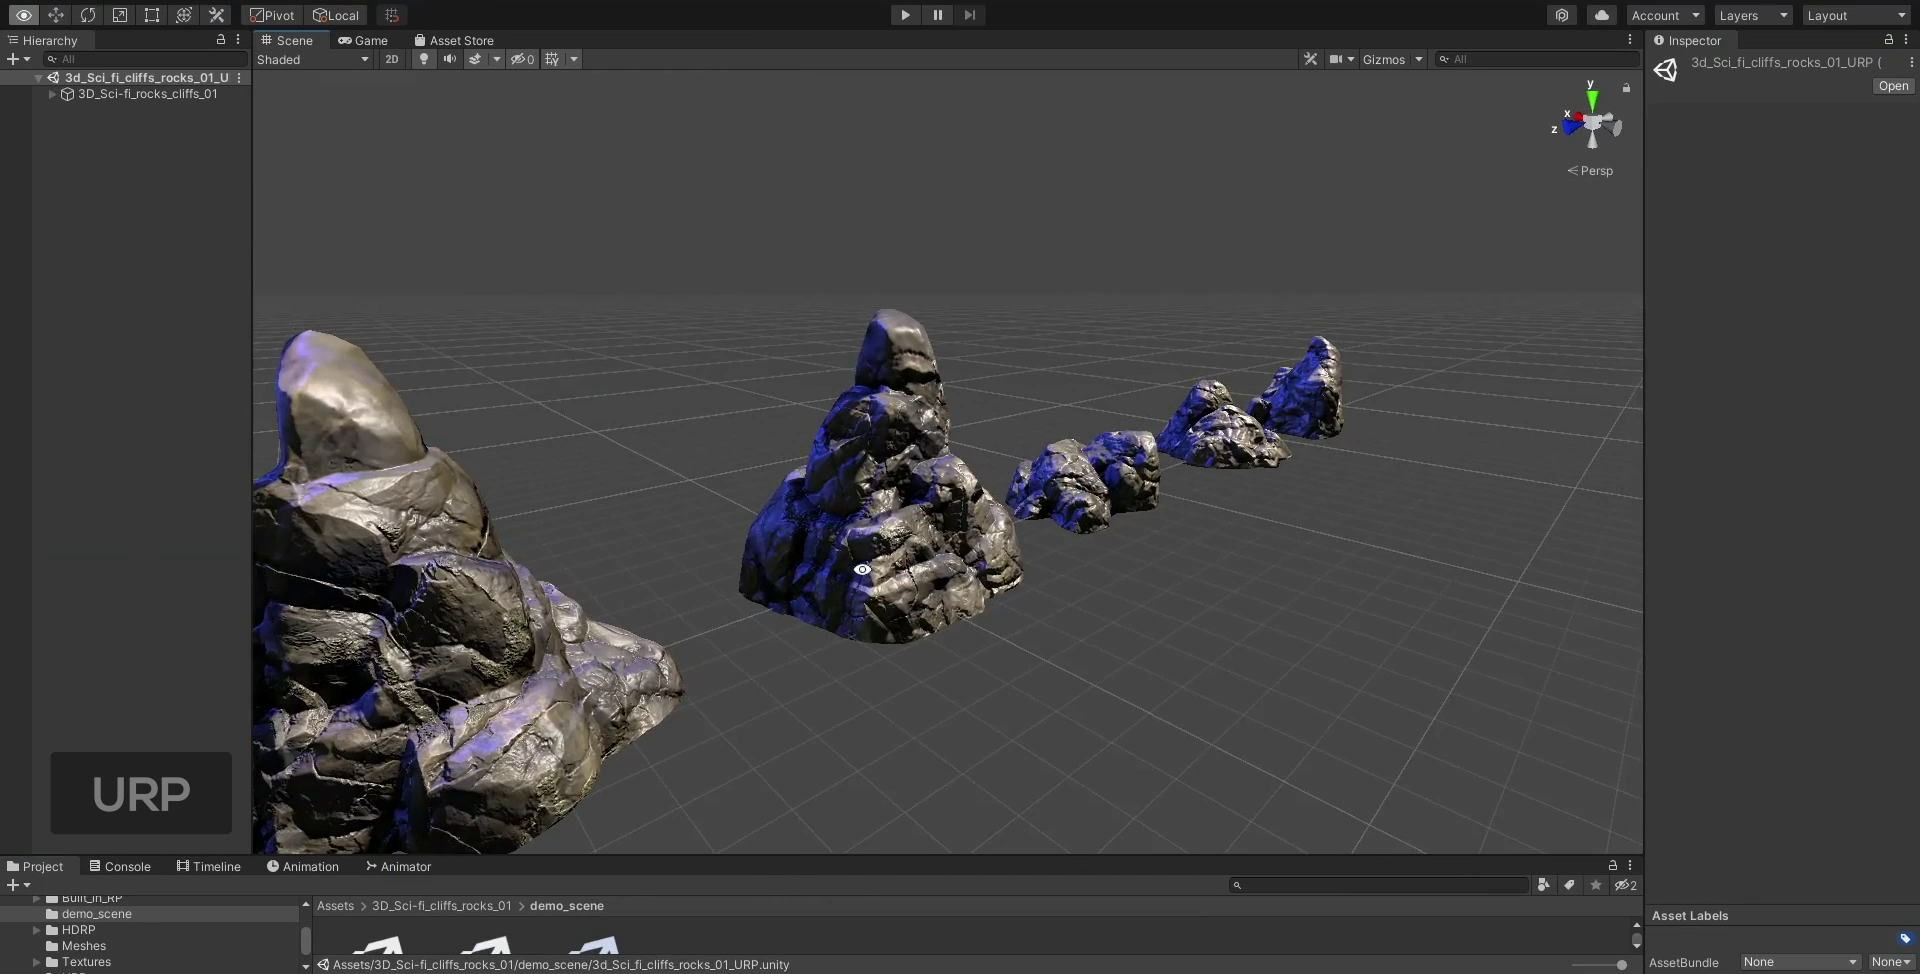Open Hierarchy panel more options menu
Screen dimensions: 1920x974
[238, 40]
